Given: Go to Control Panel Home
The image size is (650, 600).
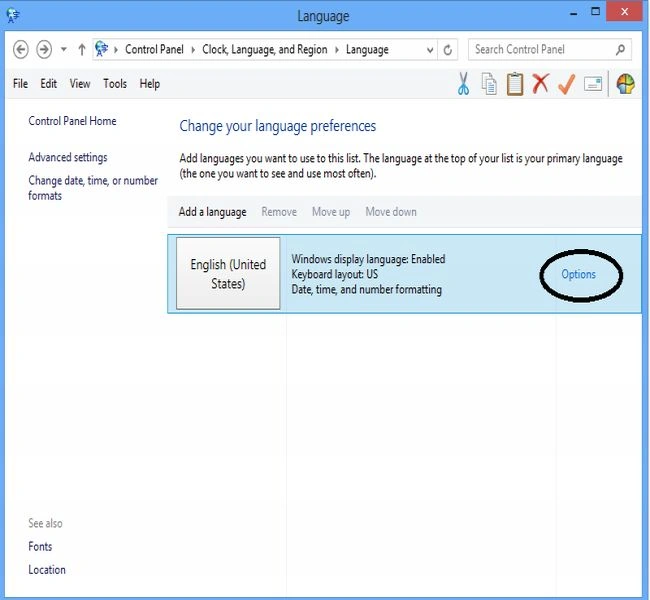Looking at the screenshot, I should pos(72,121).
